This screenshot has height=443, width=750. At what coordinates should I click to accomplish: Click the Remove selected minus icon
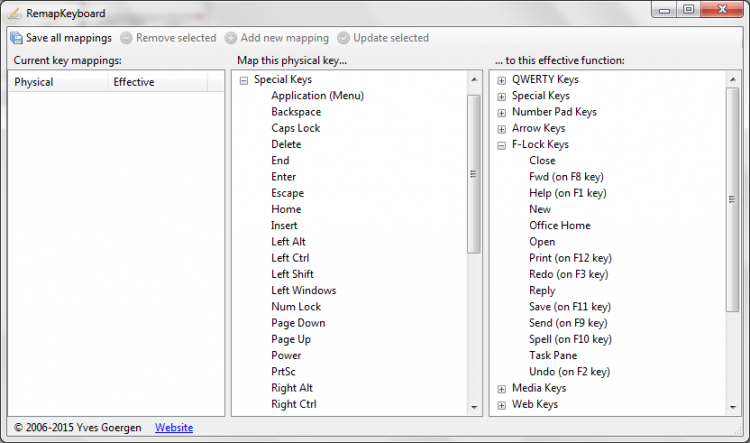point(126,38)
